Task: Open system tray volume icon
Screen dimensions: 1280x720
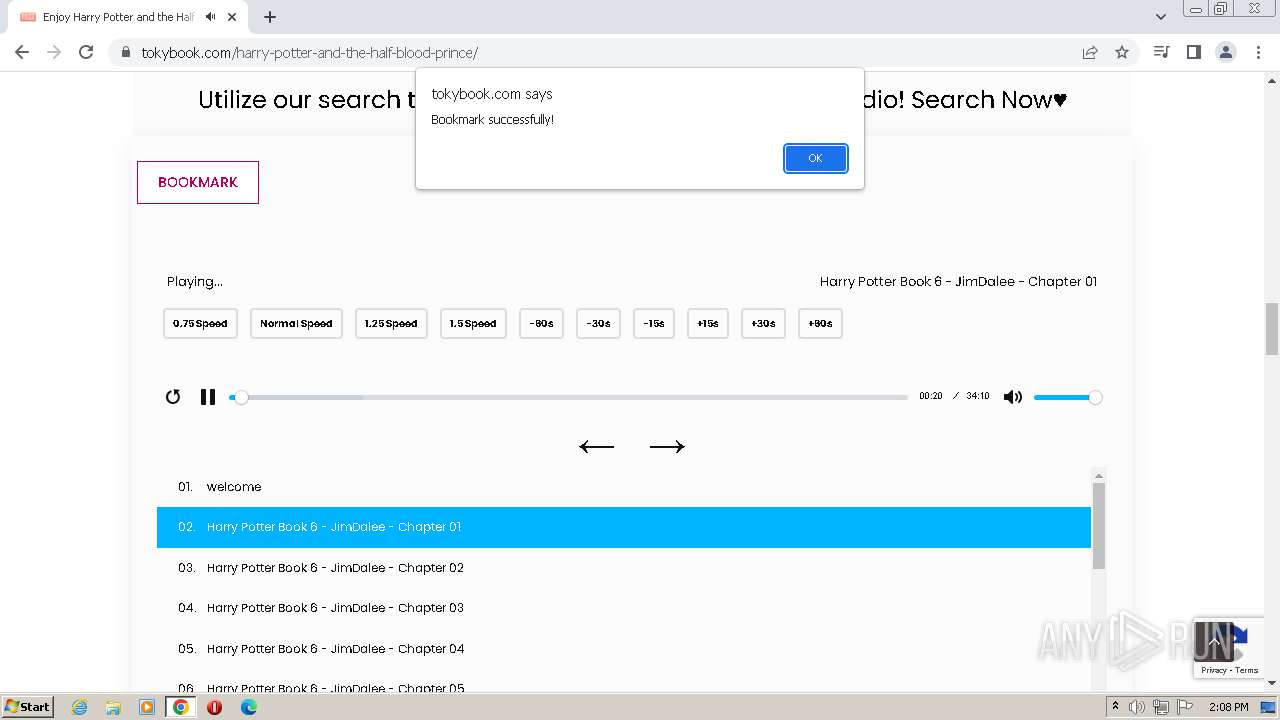Action: [x=1137, y=707]
